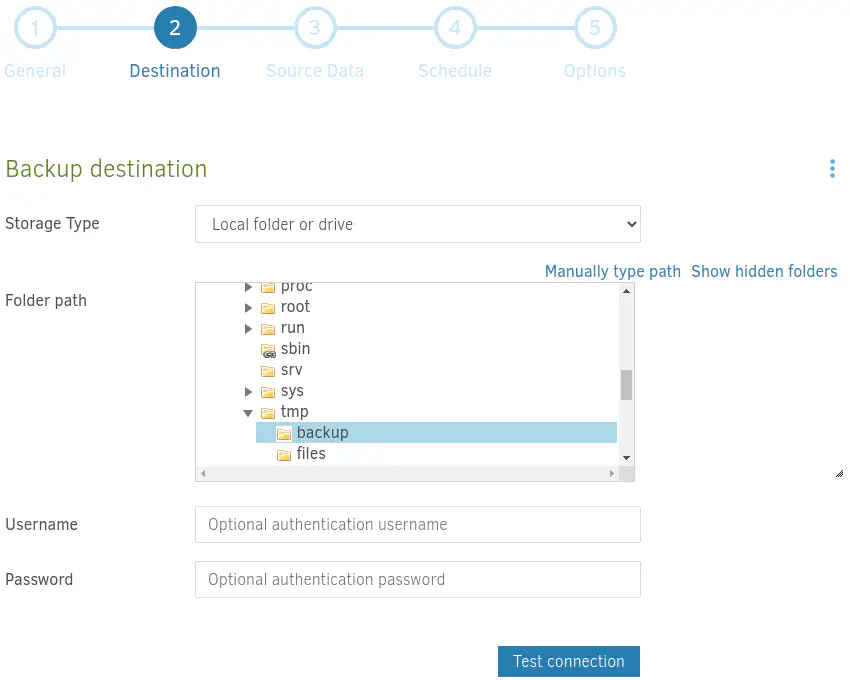This screenshot has width=850, height=680.
Task: Click the backup folder icon
Action: pyautogui.click(x=284, y=434)
